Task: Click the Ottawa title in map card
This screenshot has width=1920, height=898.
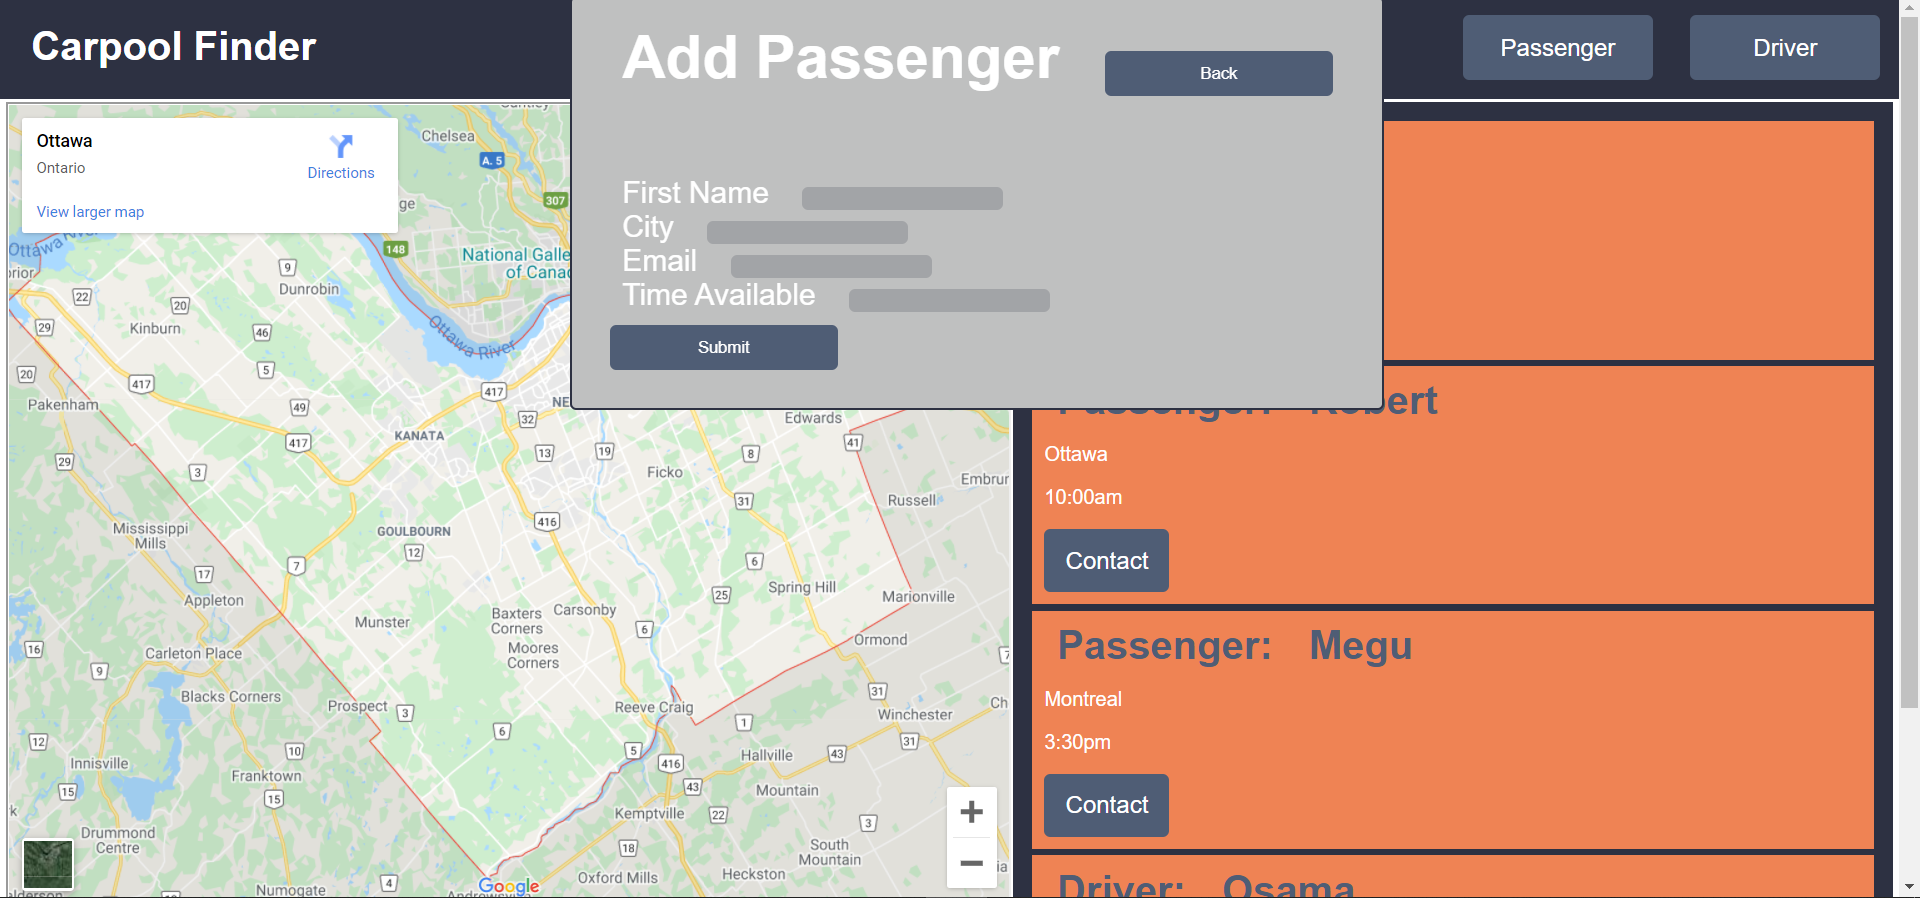Action: point(64,141)
